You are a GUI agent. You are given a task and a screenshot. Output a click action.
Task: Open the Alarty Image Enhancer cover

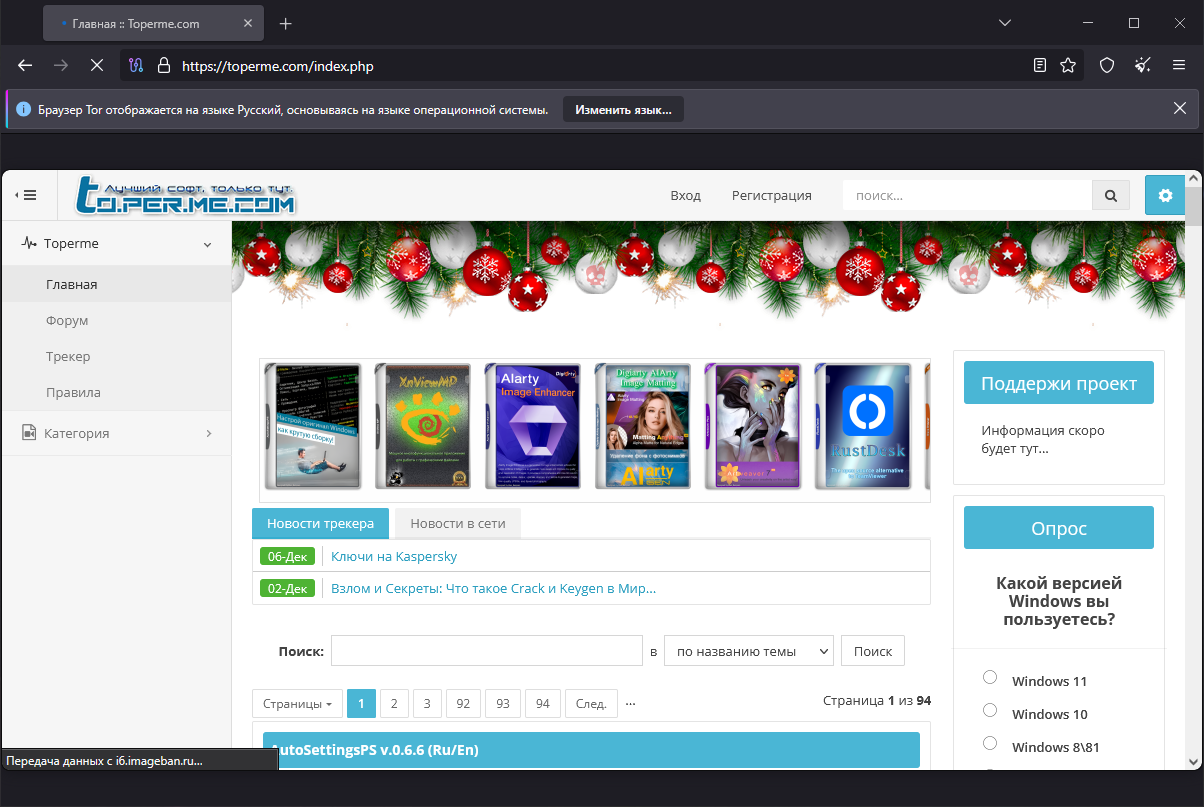pyautogui.click(x=533, y=426)
